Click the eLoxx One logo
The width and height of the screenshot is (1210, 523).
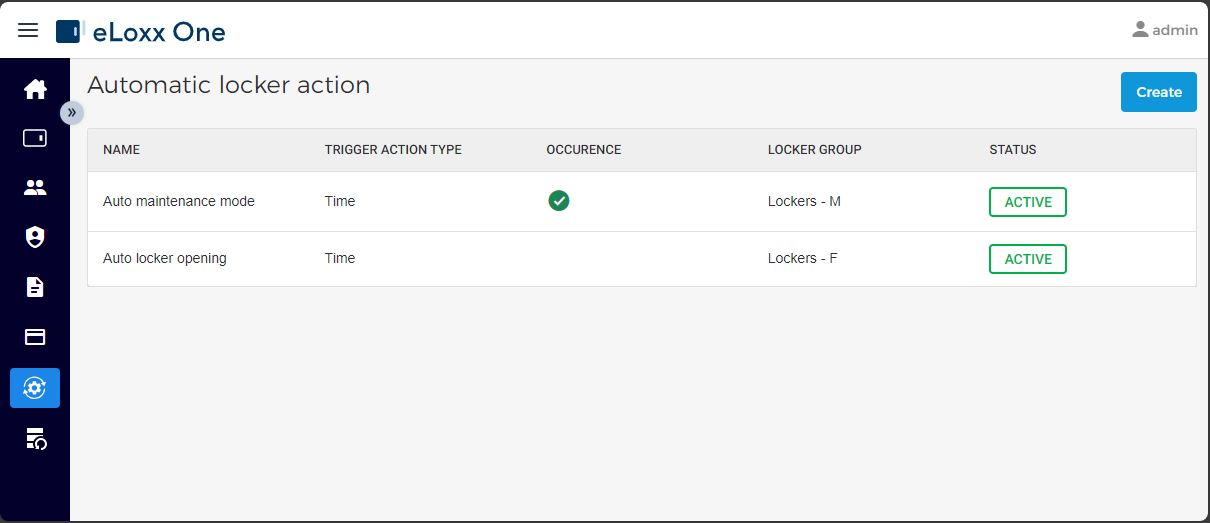coord(141,31)
